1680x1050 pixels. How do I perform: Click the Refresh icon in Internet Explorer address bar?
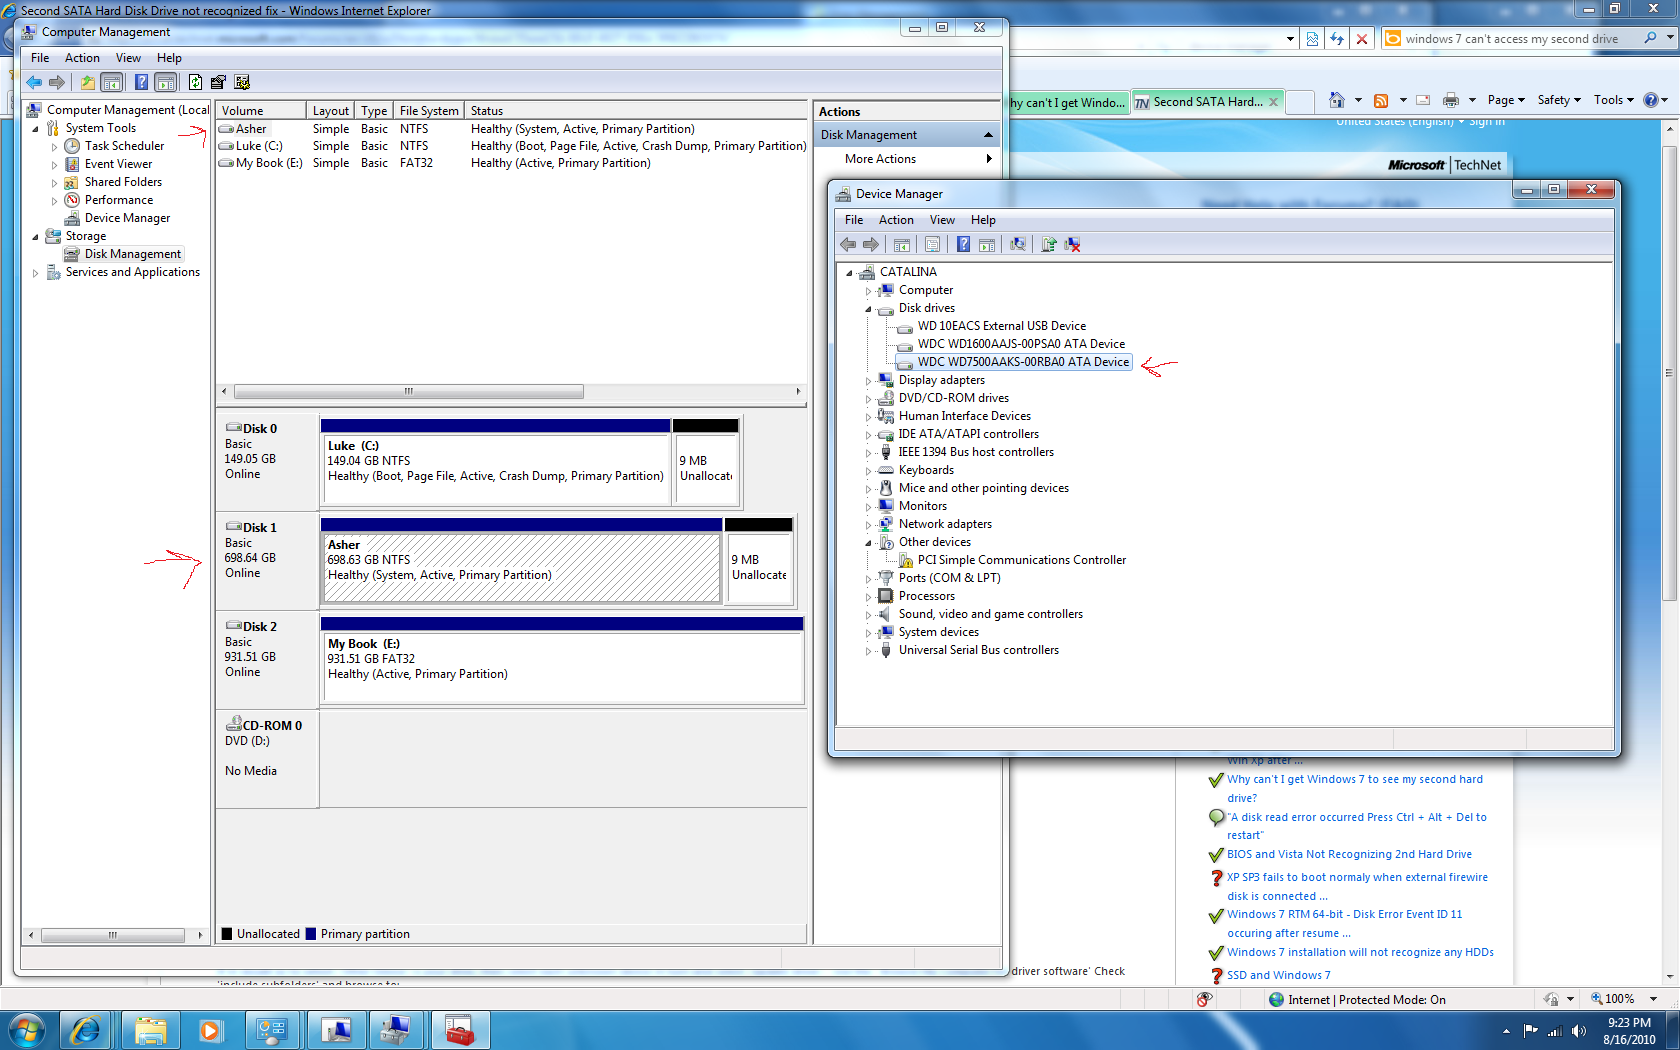[1337, 39]
